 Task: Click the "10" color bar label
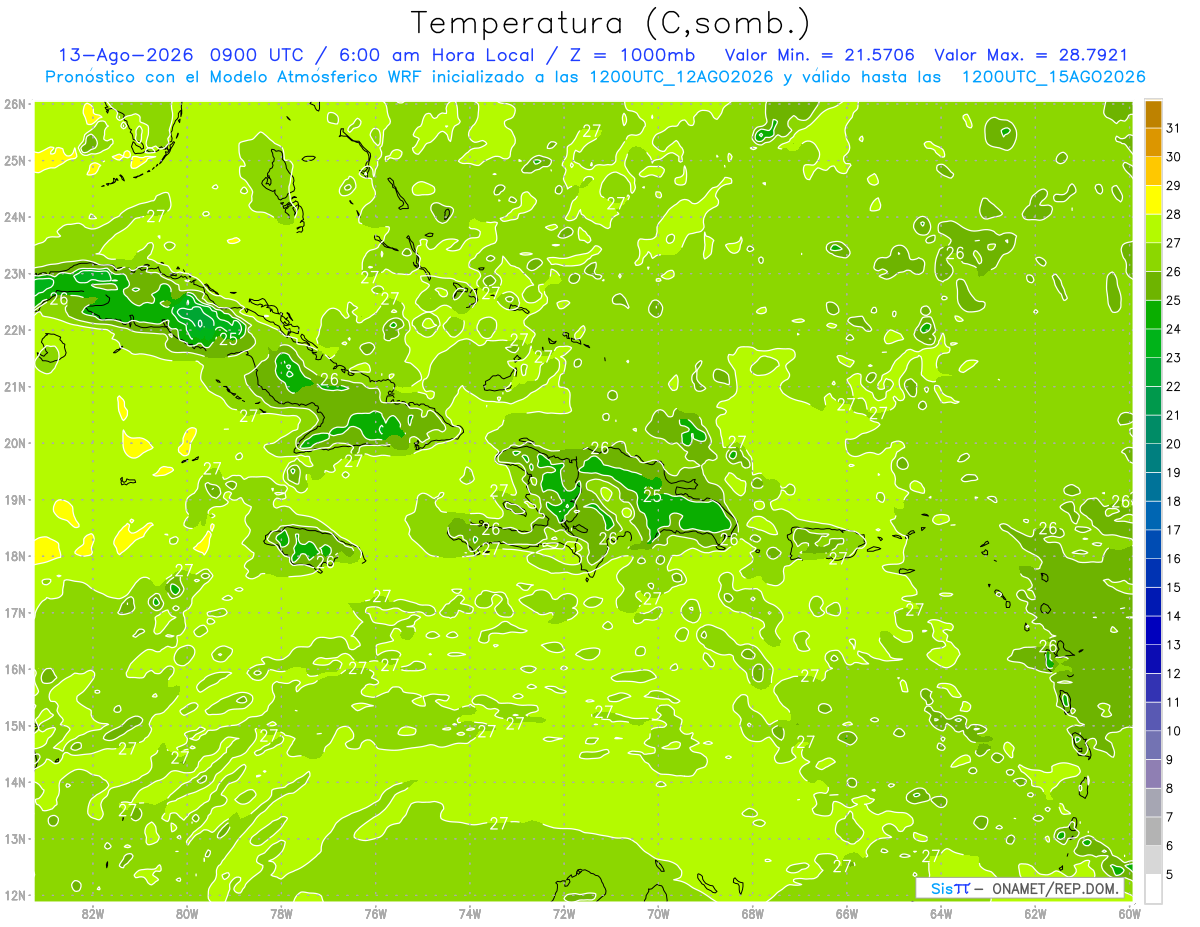pyautogui.click(x=1173, y=731)
